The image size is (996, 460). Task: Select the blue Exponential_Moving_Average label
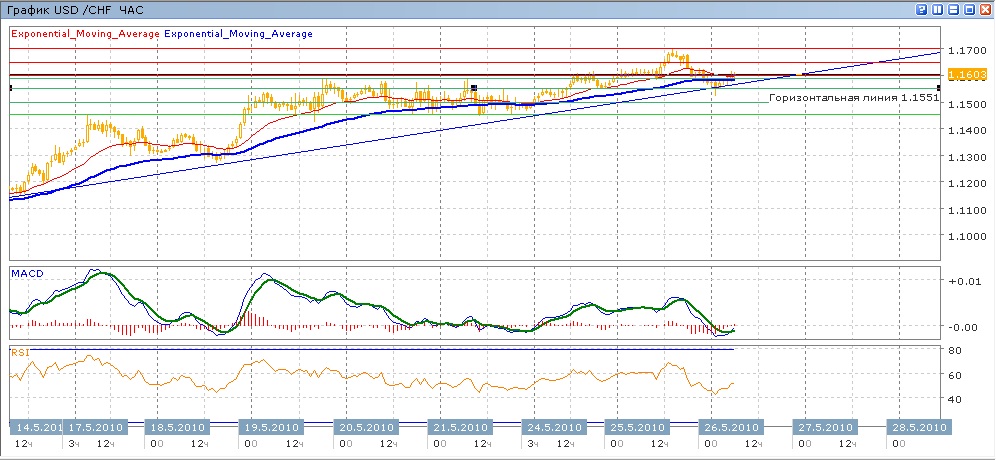point(237,33)
